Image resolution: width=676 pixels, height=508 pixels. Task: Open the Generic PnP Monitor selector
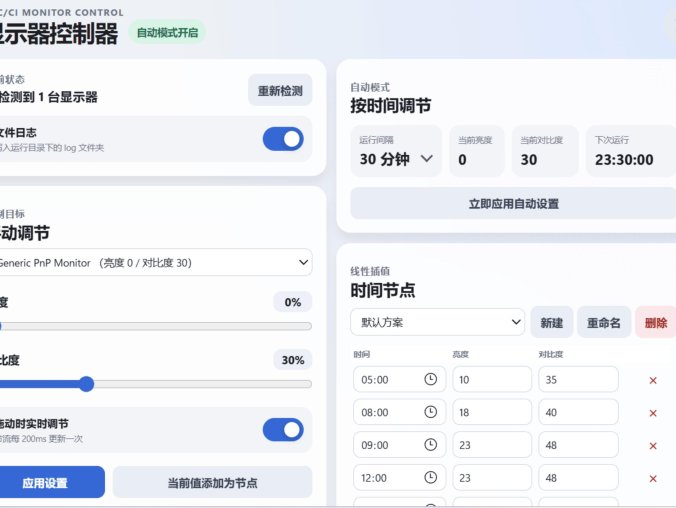click(x=155, y=262)
